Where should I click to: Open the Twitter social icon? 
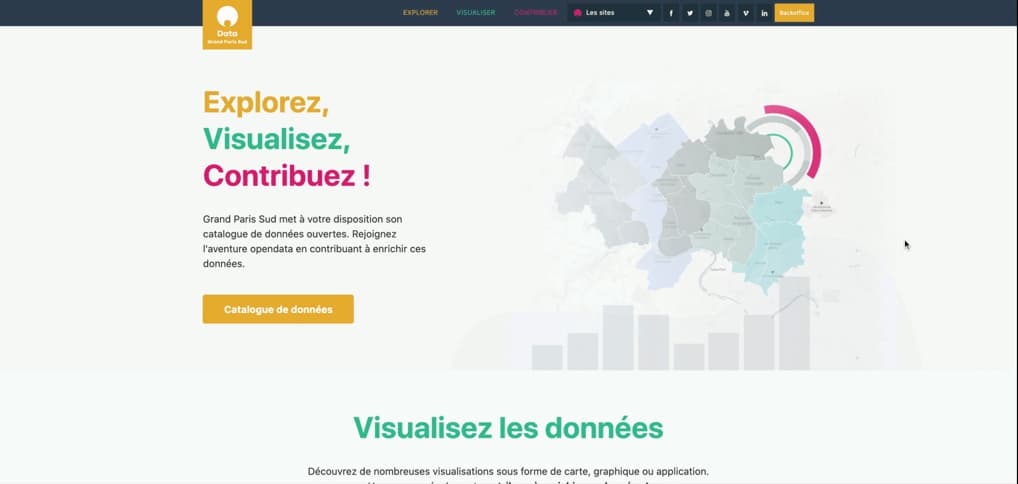pyautogui.click(x=690, y=13)
